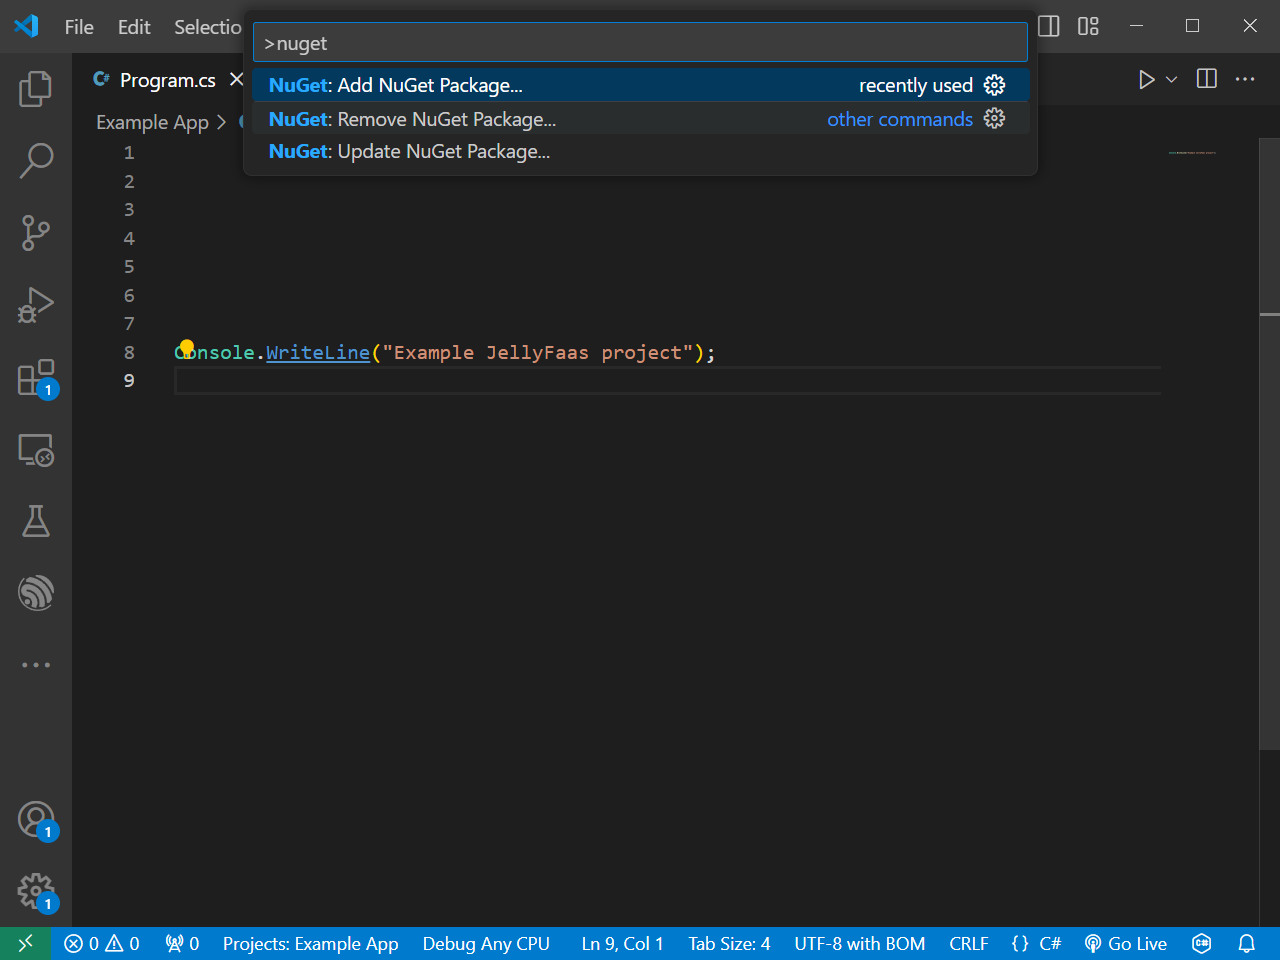Click the minimap preview
This screenshot has width=1280, height=960.
tap(1192, 153)
